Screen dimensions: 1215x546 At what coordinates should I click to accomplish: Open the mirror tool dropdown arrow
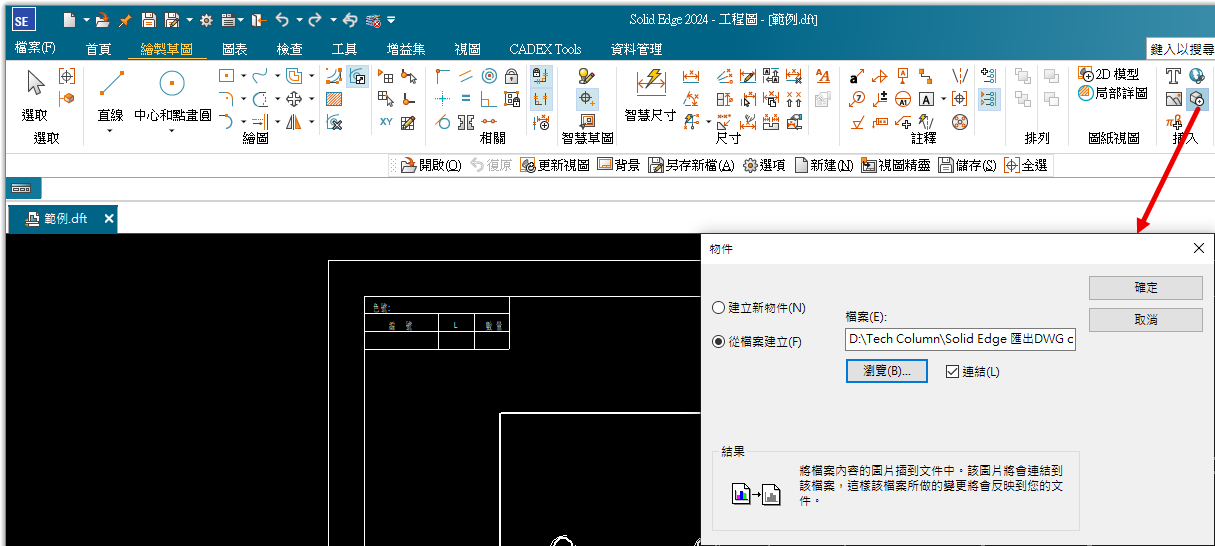click(x=311, y=122)
